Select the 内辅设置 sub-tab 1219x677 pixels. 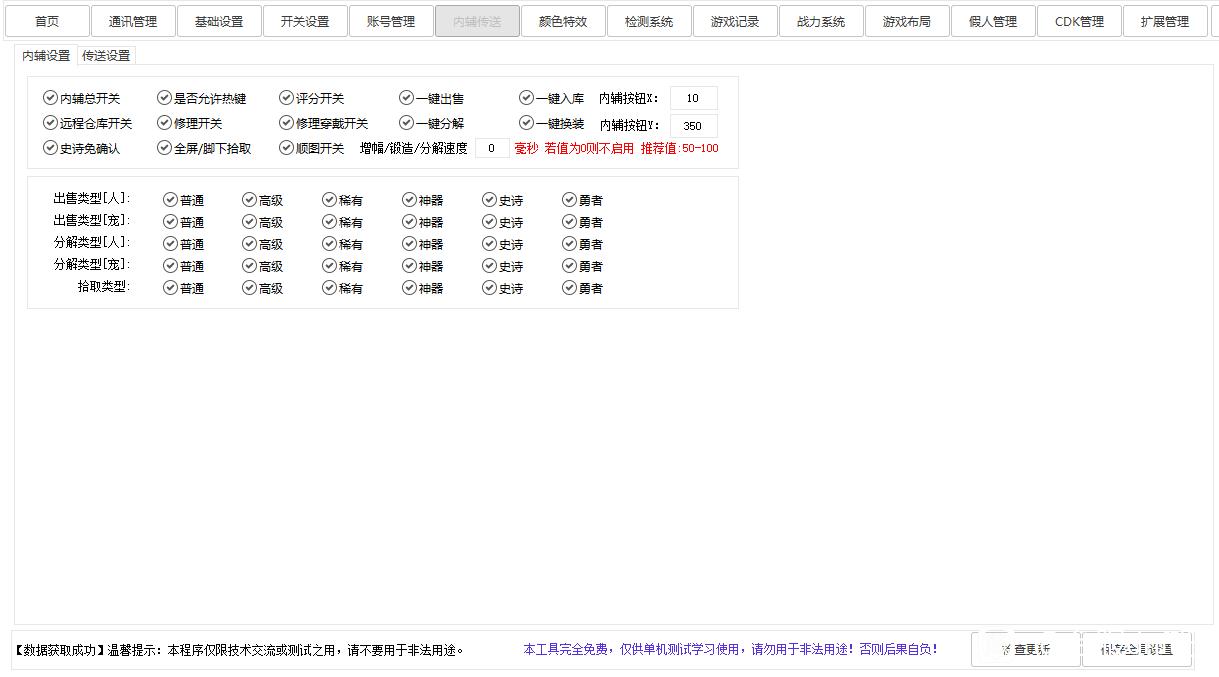(46, 56)
